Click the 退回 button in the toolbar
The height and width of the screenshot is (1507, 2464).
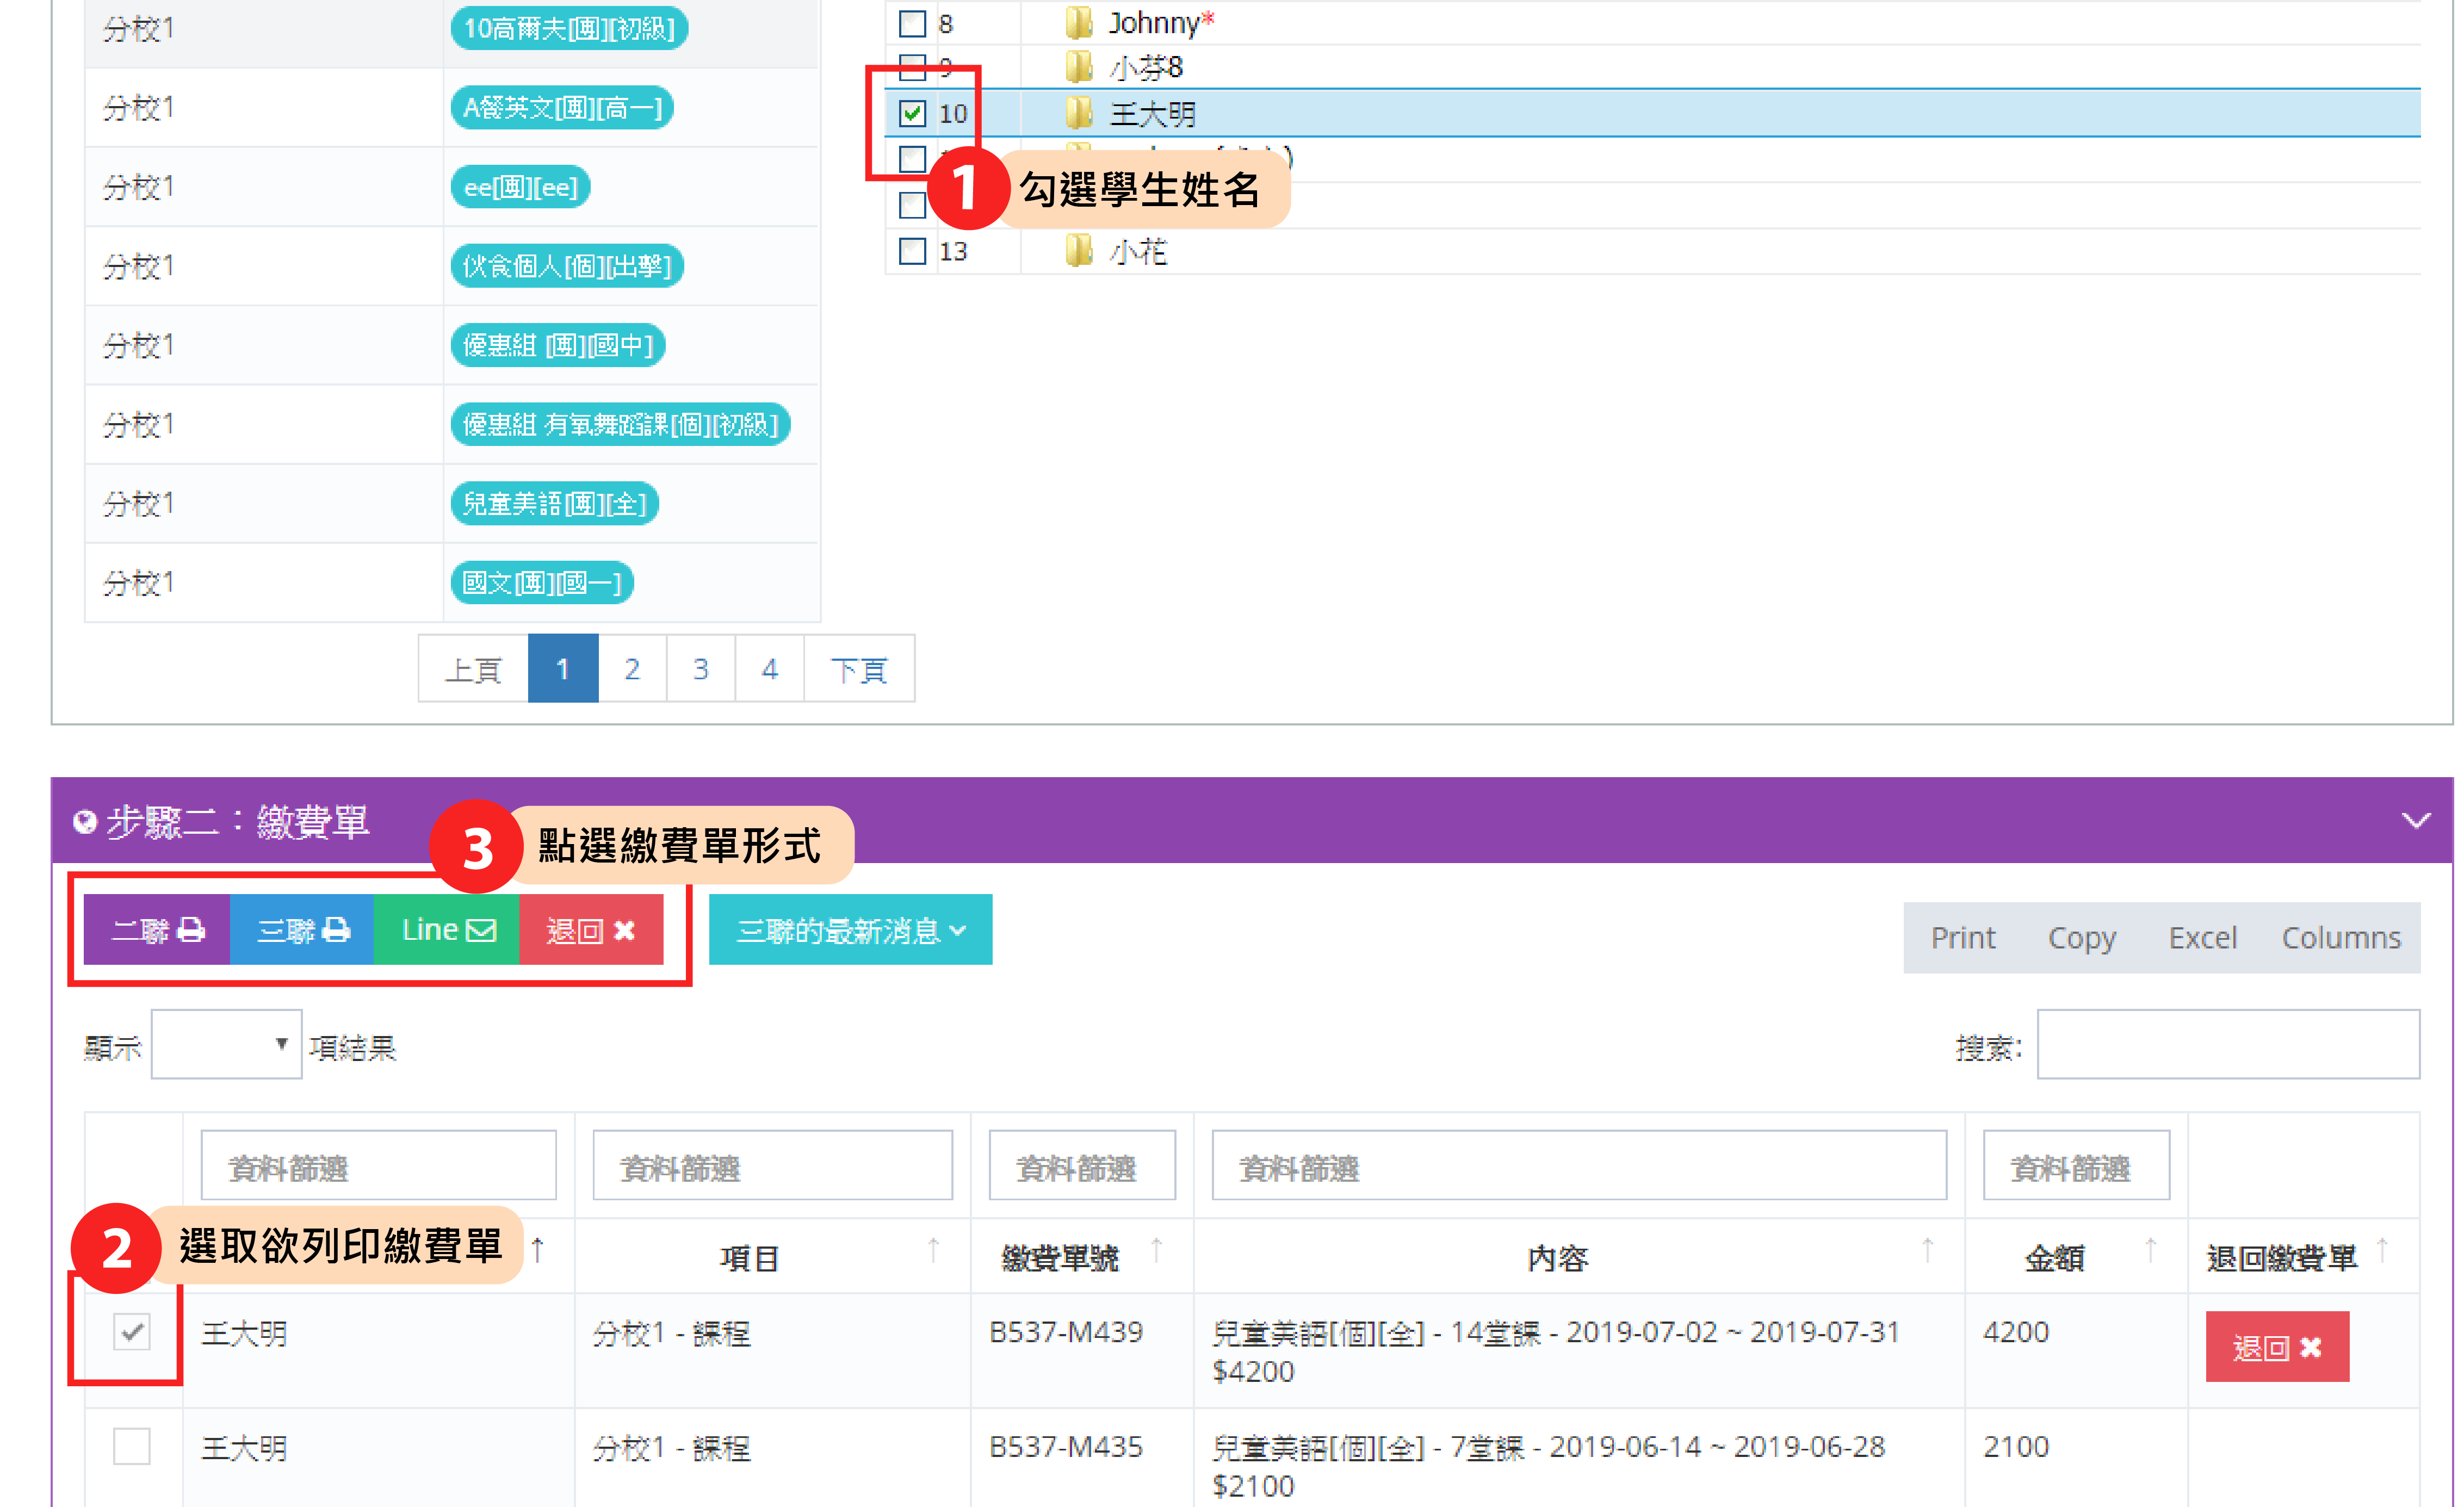pyautogui.click(x=591, y=930)
